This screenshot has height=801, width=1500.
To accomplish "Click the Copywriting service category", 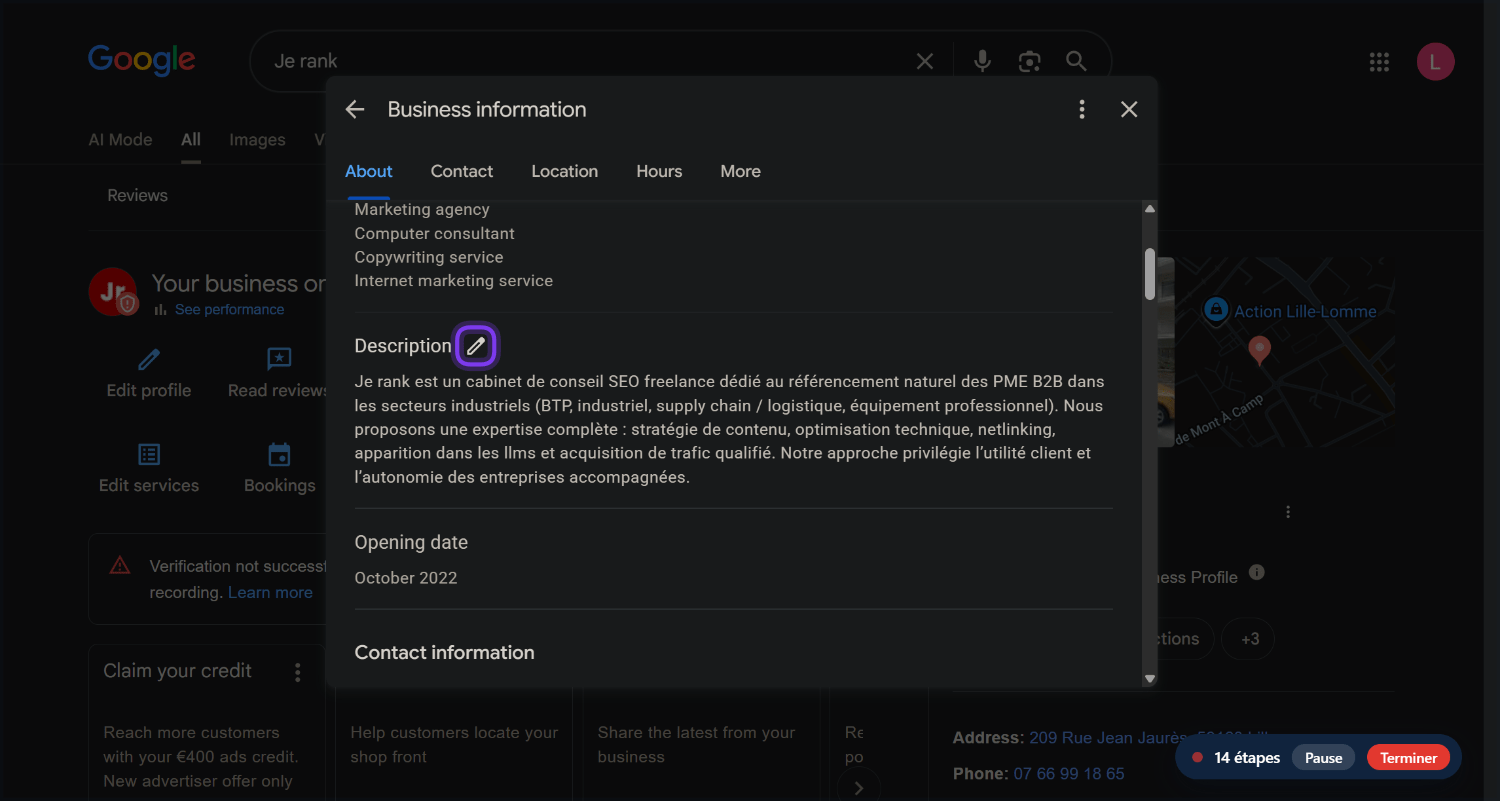I will coord(429,257).
